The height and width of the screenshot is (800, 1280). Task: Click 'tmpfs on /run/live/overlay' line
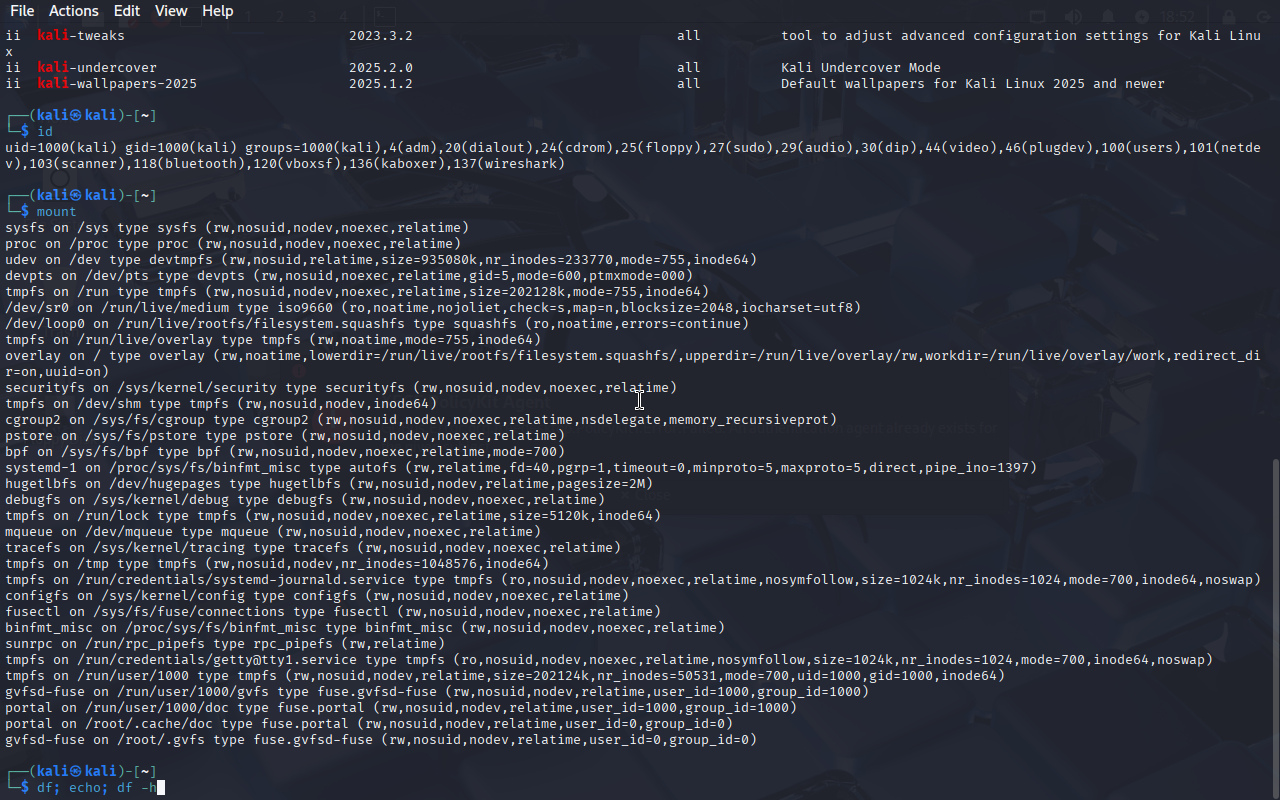[x=273, y=340]
